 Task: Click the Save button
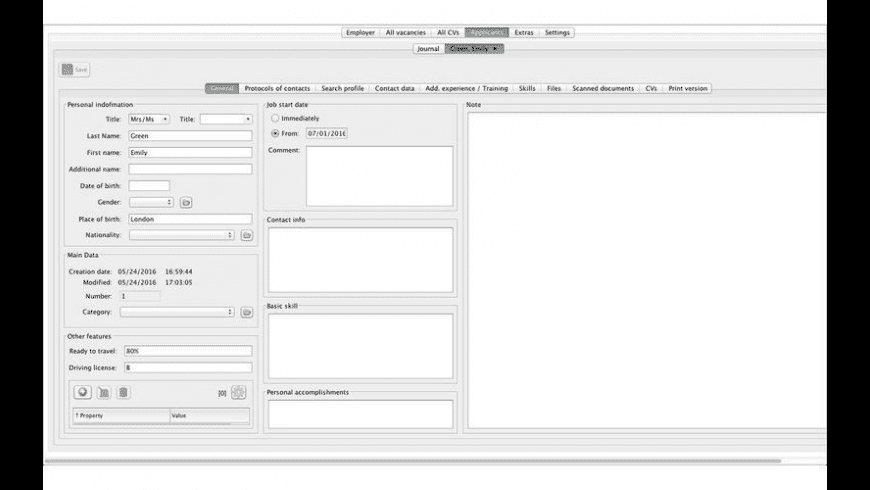tap(75, 70)
